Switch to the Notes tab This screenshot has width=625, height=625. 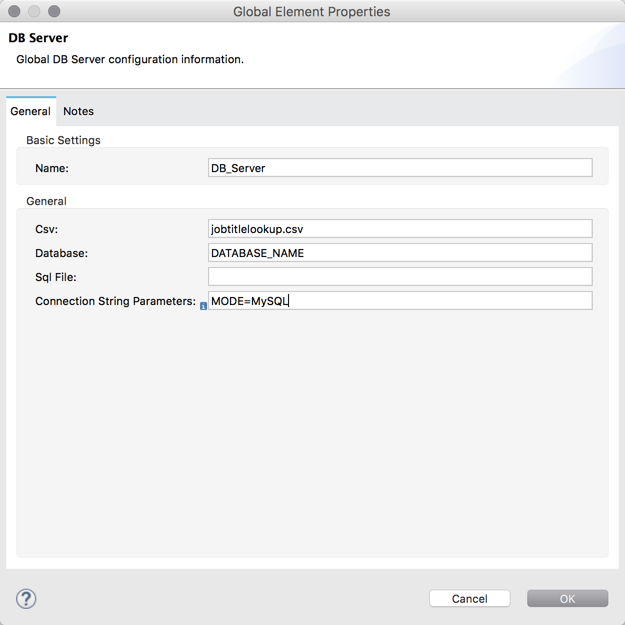pyautogui.click(x=79, y=111)
